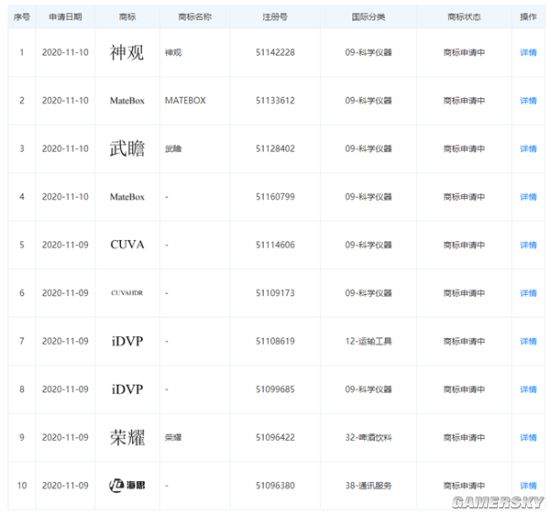The image size is (550, 514).
Task: Click the 注册号 column header
Action: pyautogui.click(x=275, y=17)
